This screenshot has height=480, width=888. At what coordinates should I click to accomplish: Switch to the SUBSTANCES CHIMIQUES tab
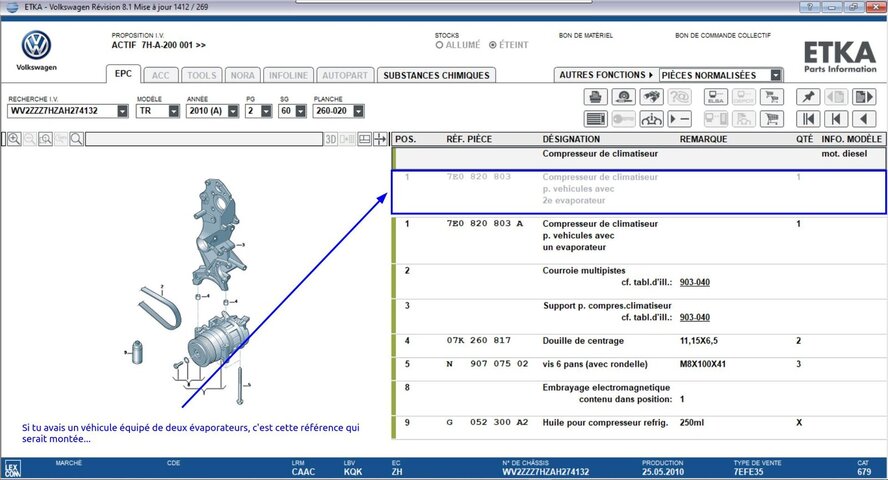click(437, 75)
